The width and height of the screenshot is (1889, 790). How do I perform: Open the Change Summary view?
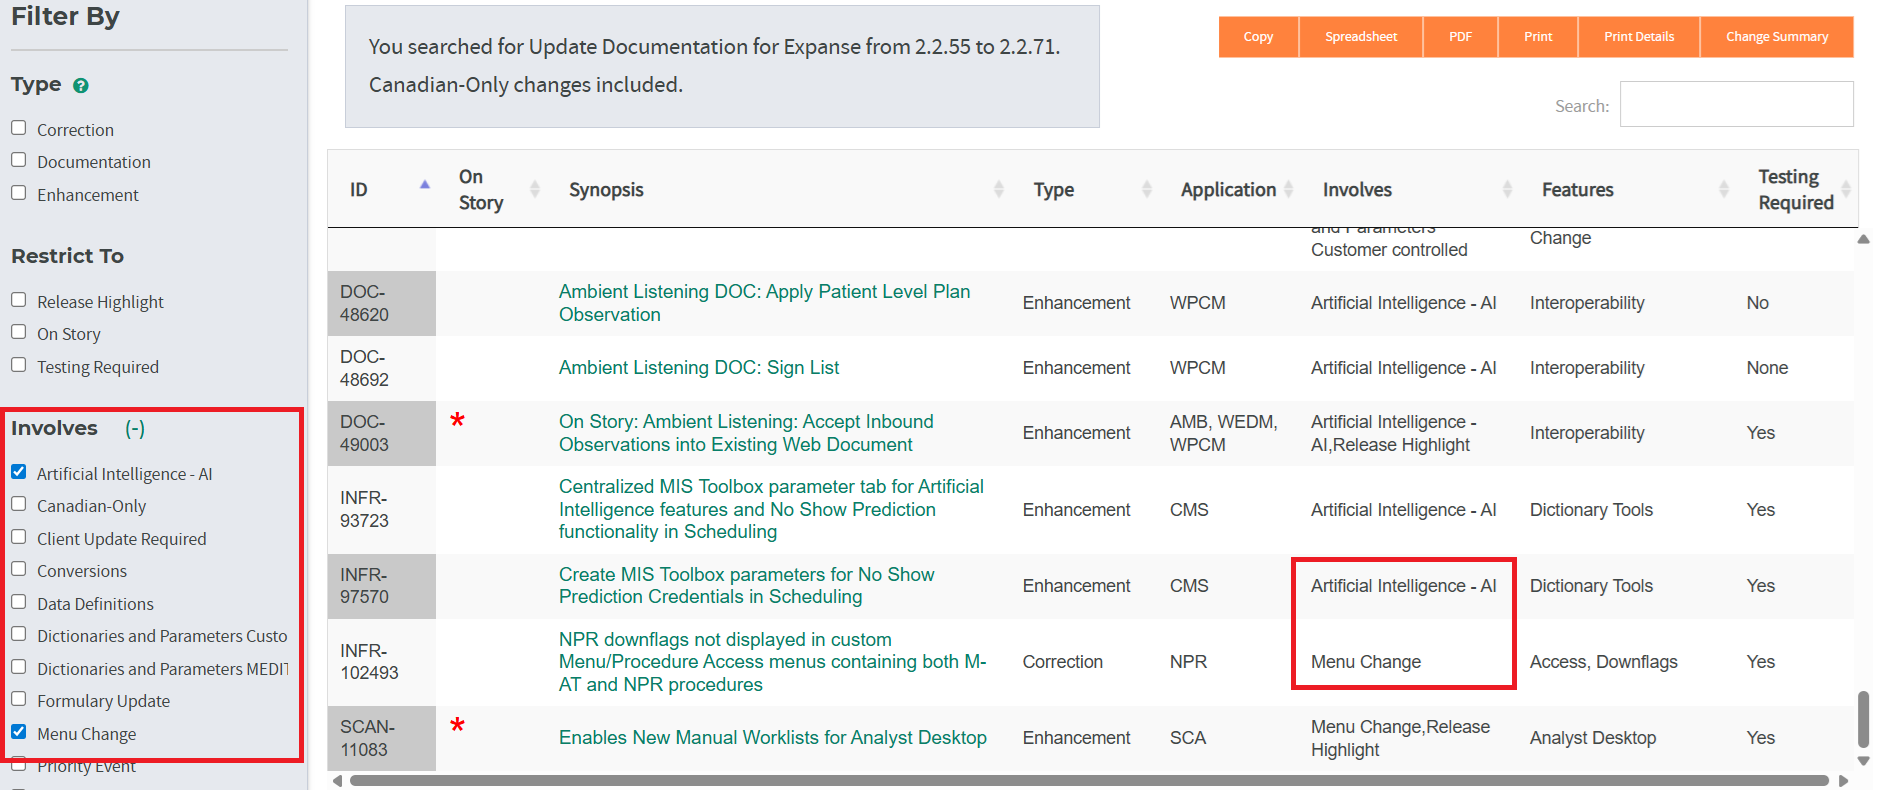(x=1776, y=37)
